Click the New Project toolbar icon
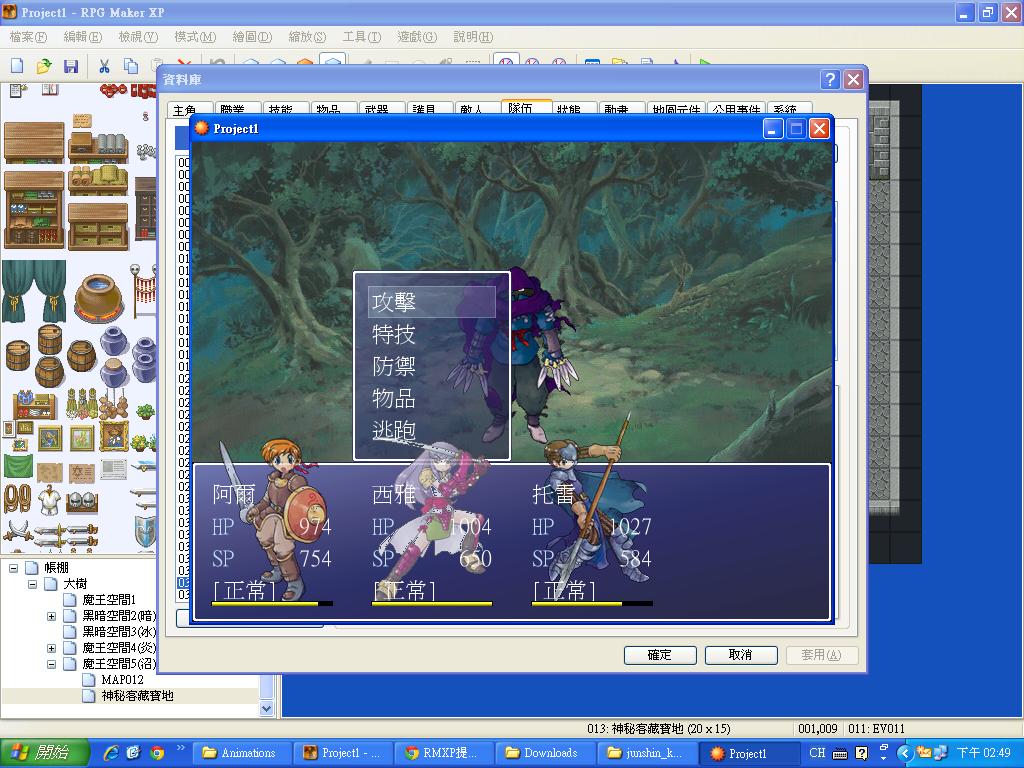This screenshot has height=768, width=1024. coord(17,65)
